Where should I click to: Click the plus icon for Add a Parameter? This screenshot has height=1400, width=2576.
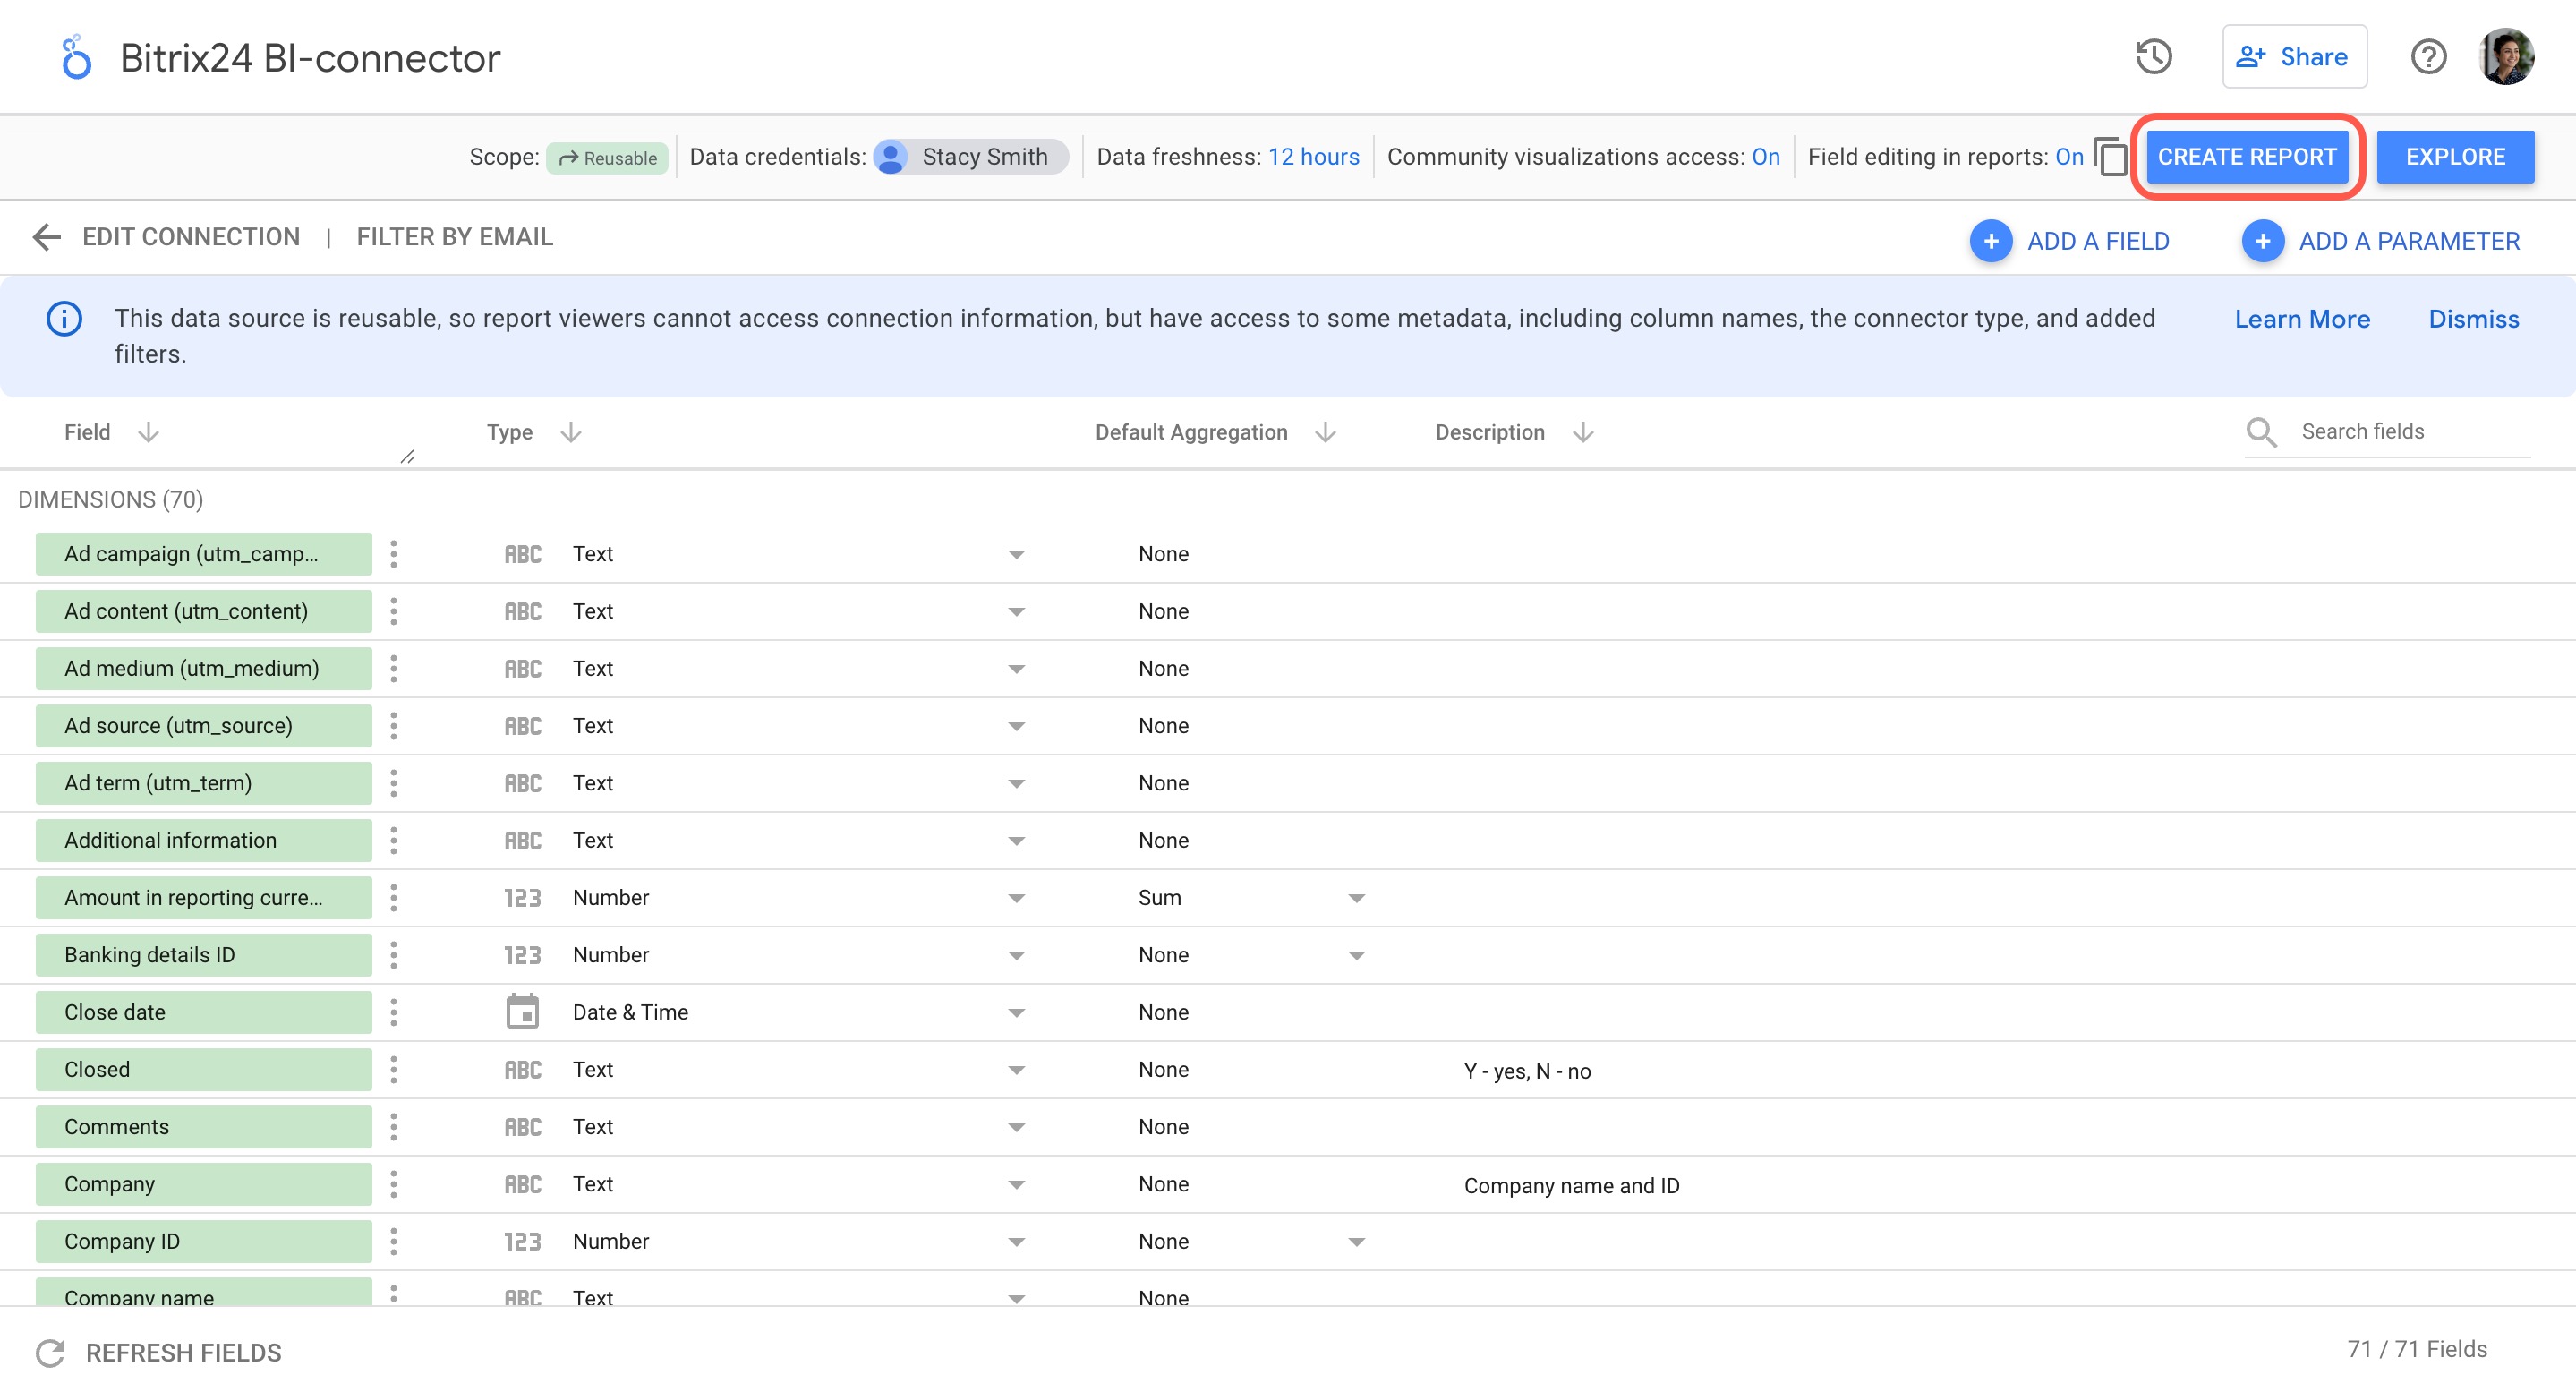tap(2262, 241)
